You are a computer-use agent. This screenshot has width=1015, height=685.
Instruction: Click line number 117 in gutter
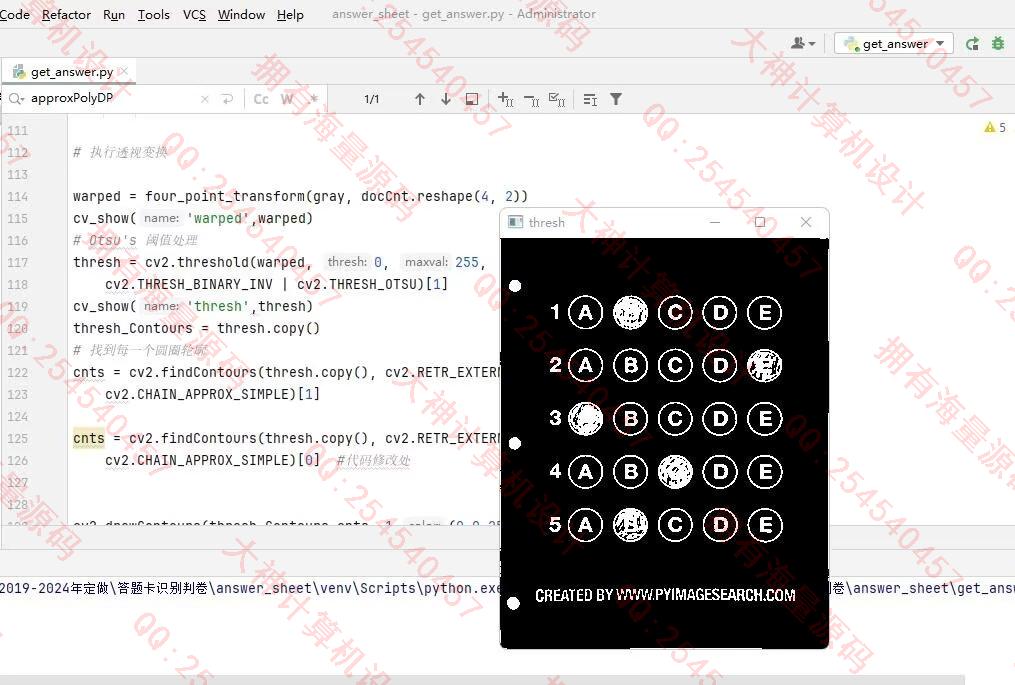coord(17,262)
